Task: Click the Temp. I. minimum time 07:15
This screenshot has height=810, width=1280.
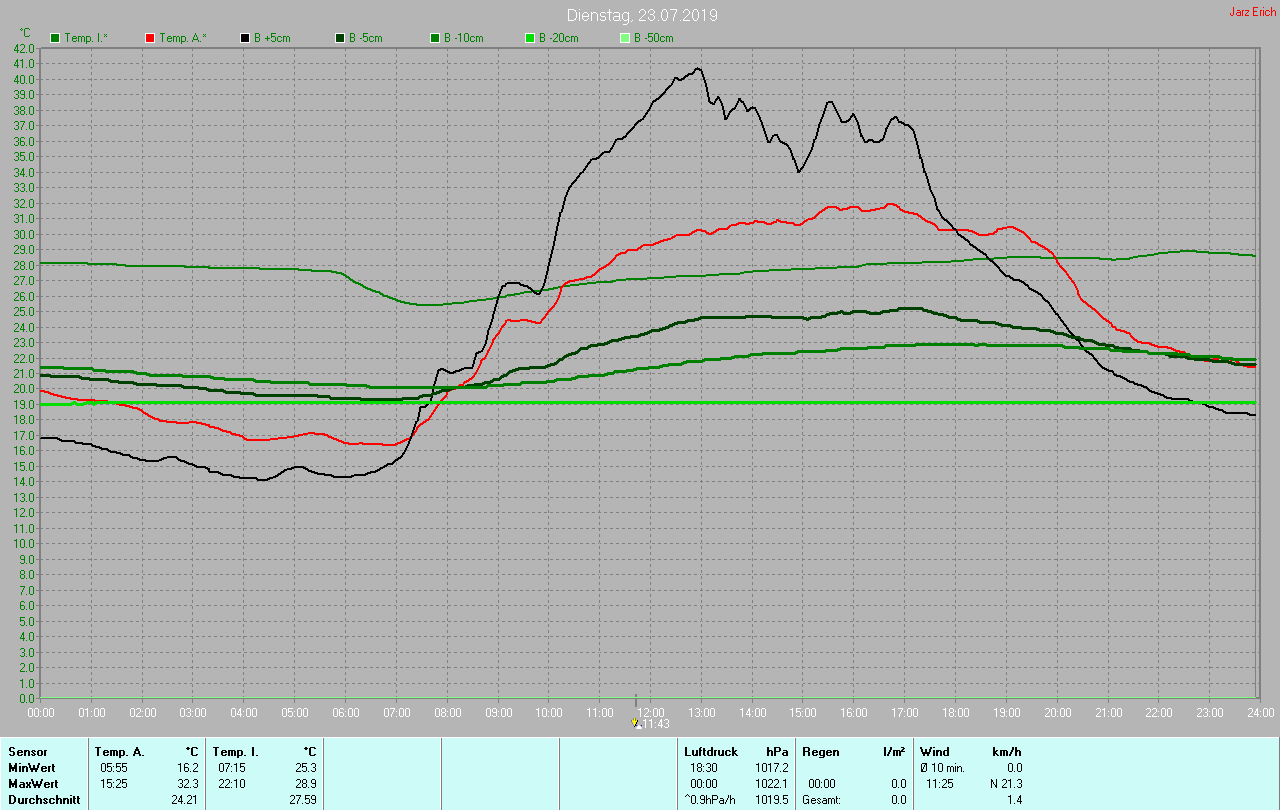Action: click(x=232, y=768)
